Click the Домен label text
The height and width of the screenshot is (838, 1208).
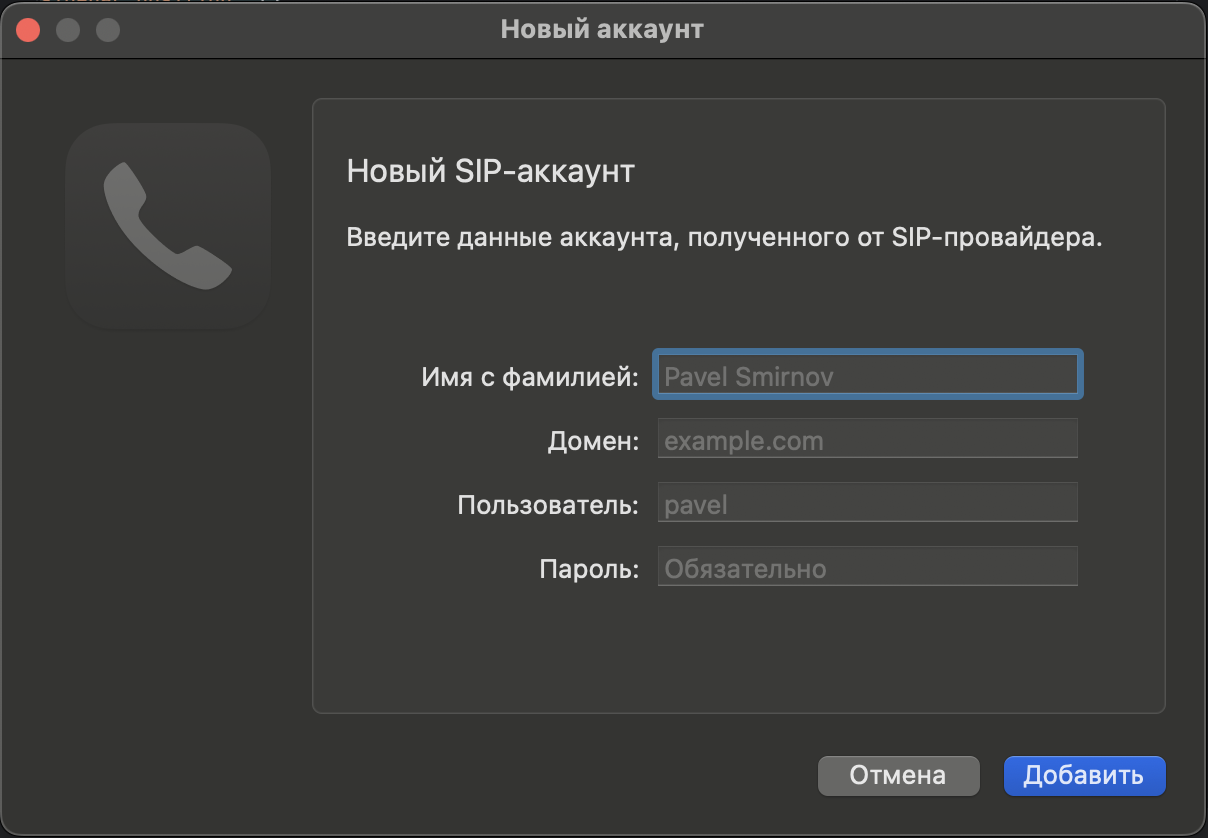(593, 441)
